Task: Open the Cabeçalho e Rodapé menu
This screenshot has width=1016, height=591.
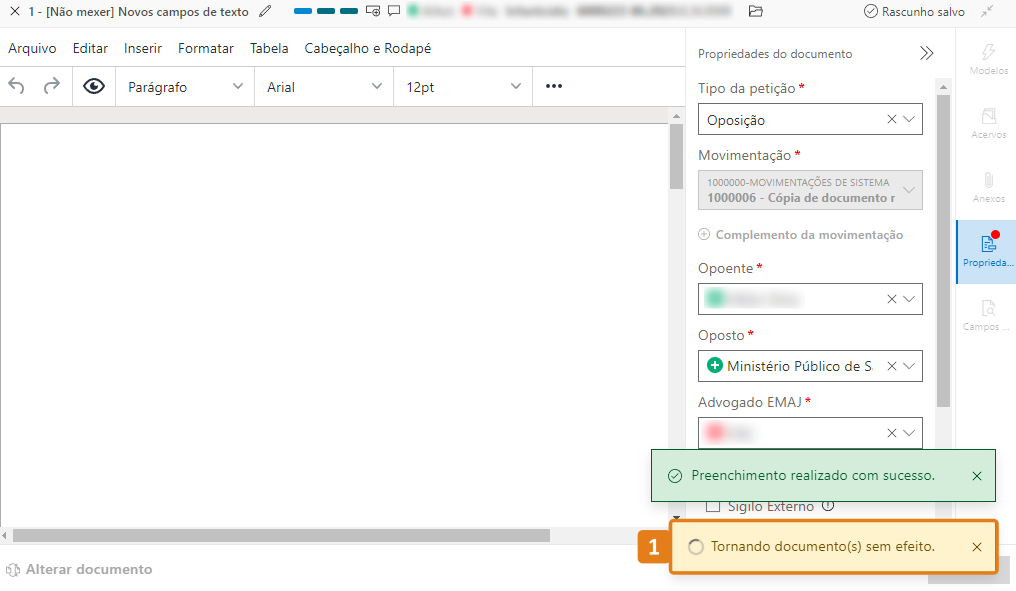Action: (x=368, y=48)
